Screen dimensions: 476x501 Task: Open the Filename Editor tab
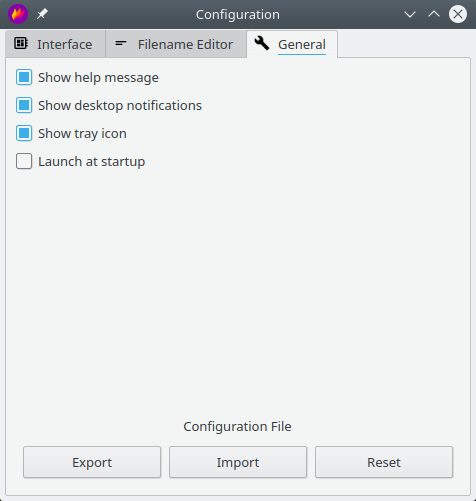point(176,44)
